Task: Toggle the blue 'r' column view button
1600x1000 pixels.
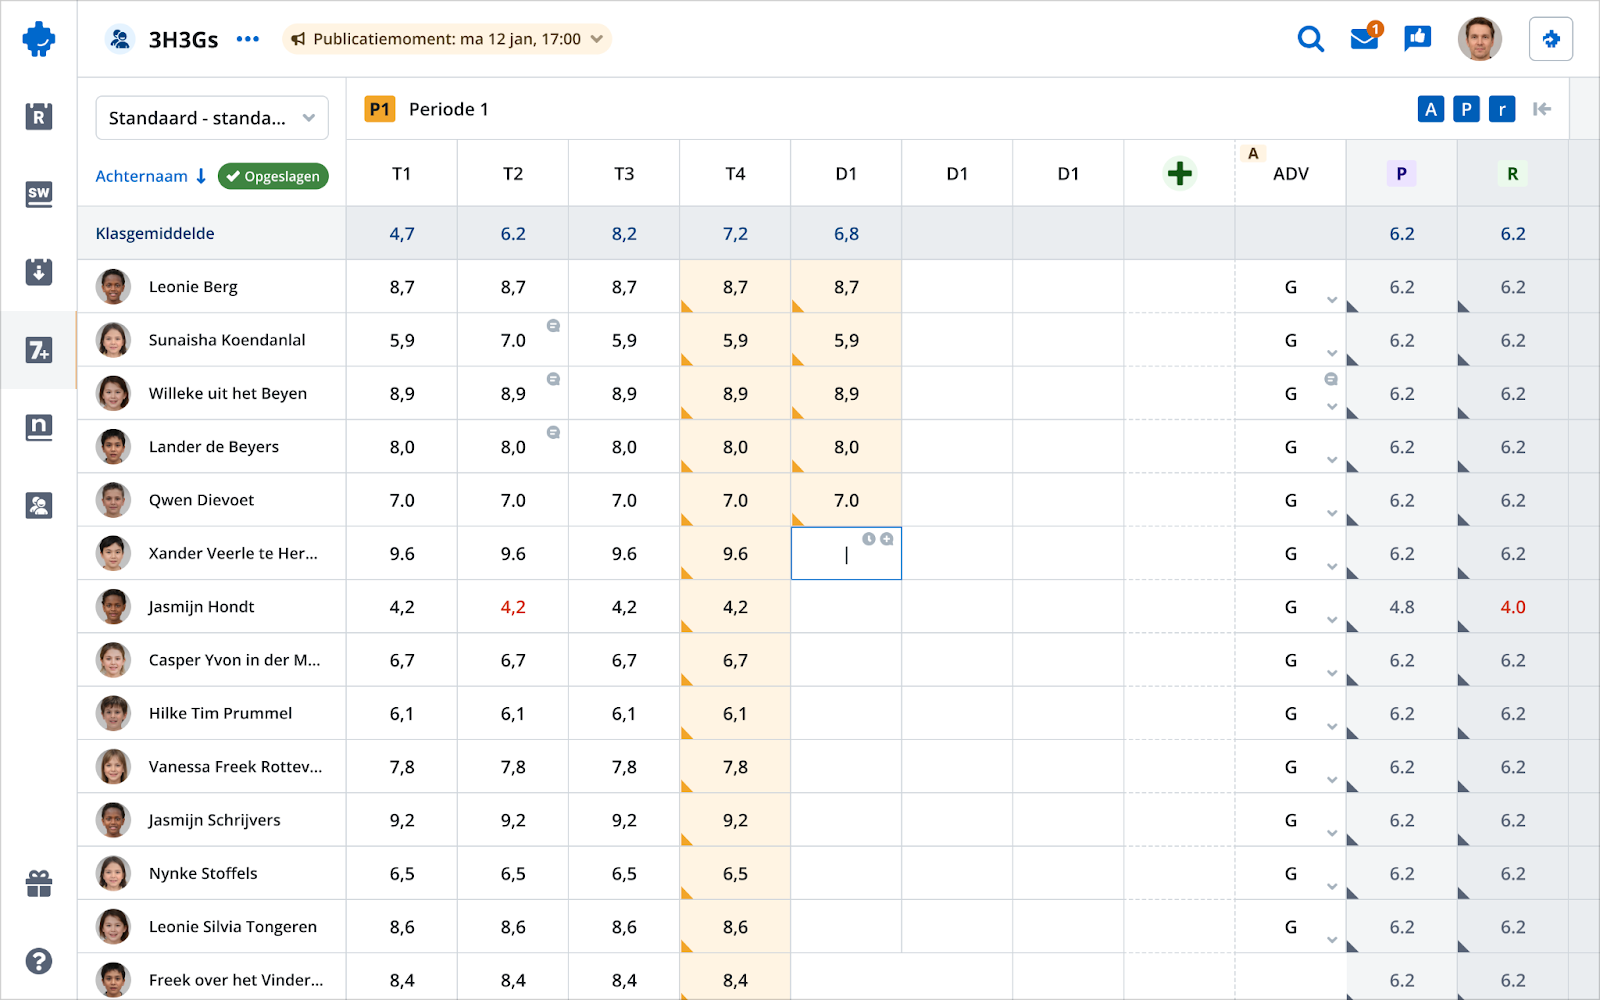Action: coord(1501,109)
